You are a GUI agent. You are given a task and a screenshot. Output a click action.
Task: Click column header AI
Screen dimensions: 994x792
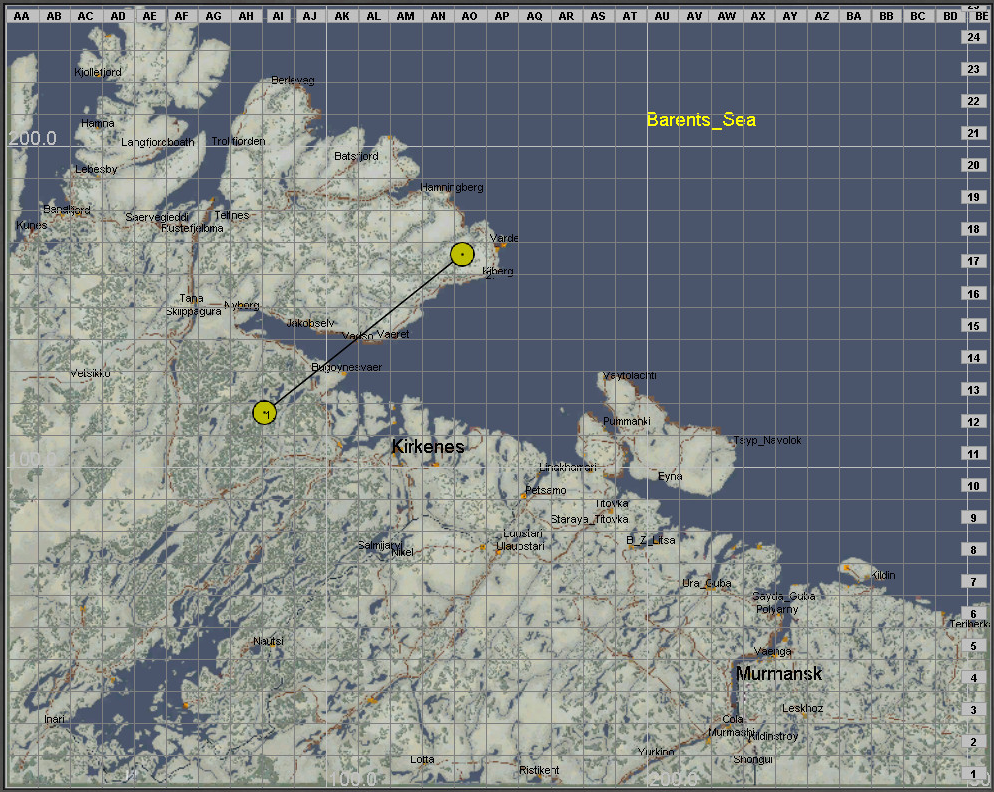pos(278,16)
